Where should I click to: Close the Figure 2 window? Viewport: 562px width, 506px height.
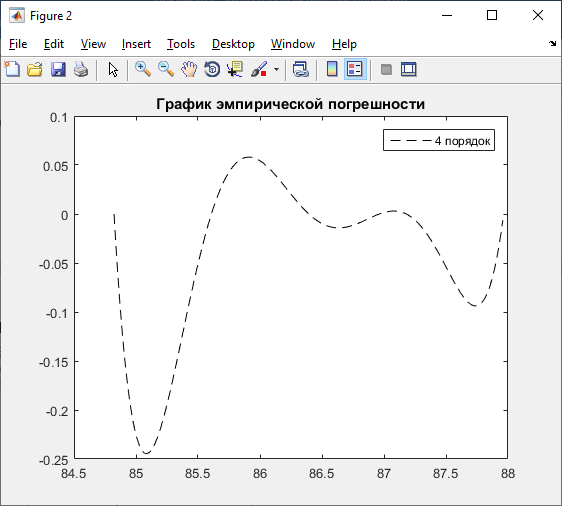pyautogui.click(x=538, y=15)
